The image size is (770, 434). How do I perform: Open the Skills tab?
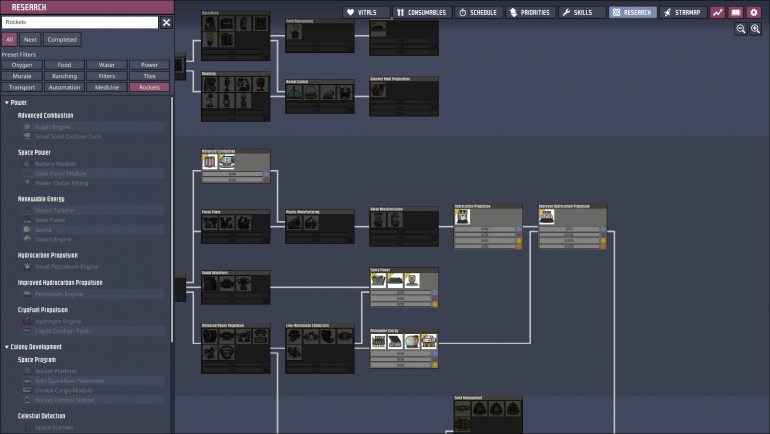582,12
